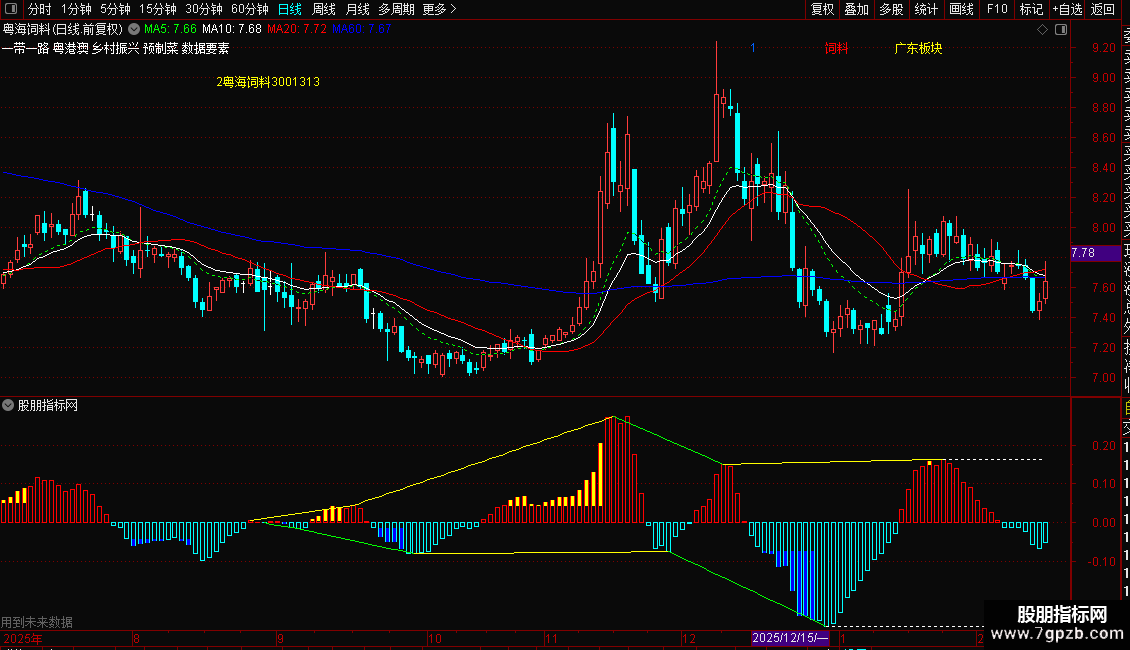1130x650 pixels.
Task: Click month 9 on the time axis
Action: click(x=280, y=638)
